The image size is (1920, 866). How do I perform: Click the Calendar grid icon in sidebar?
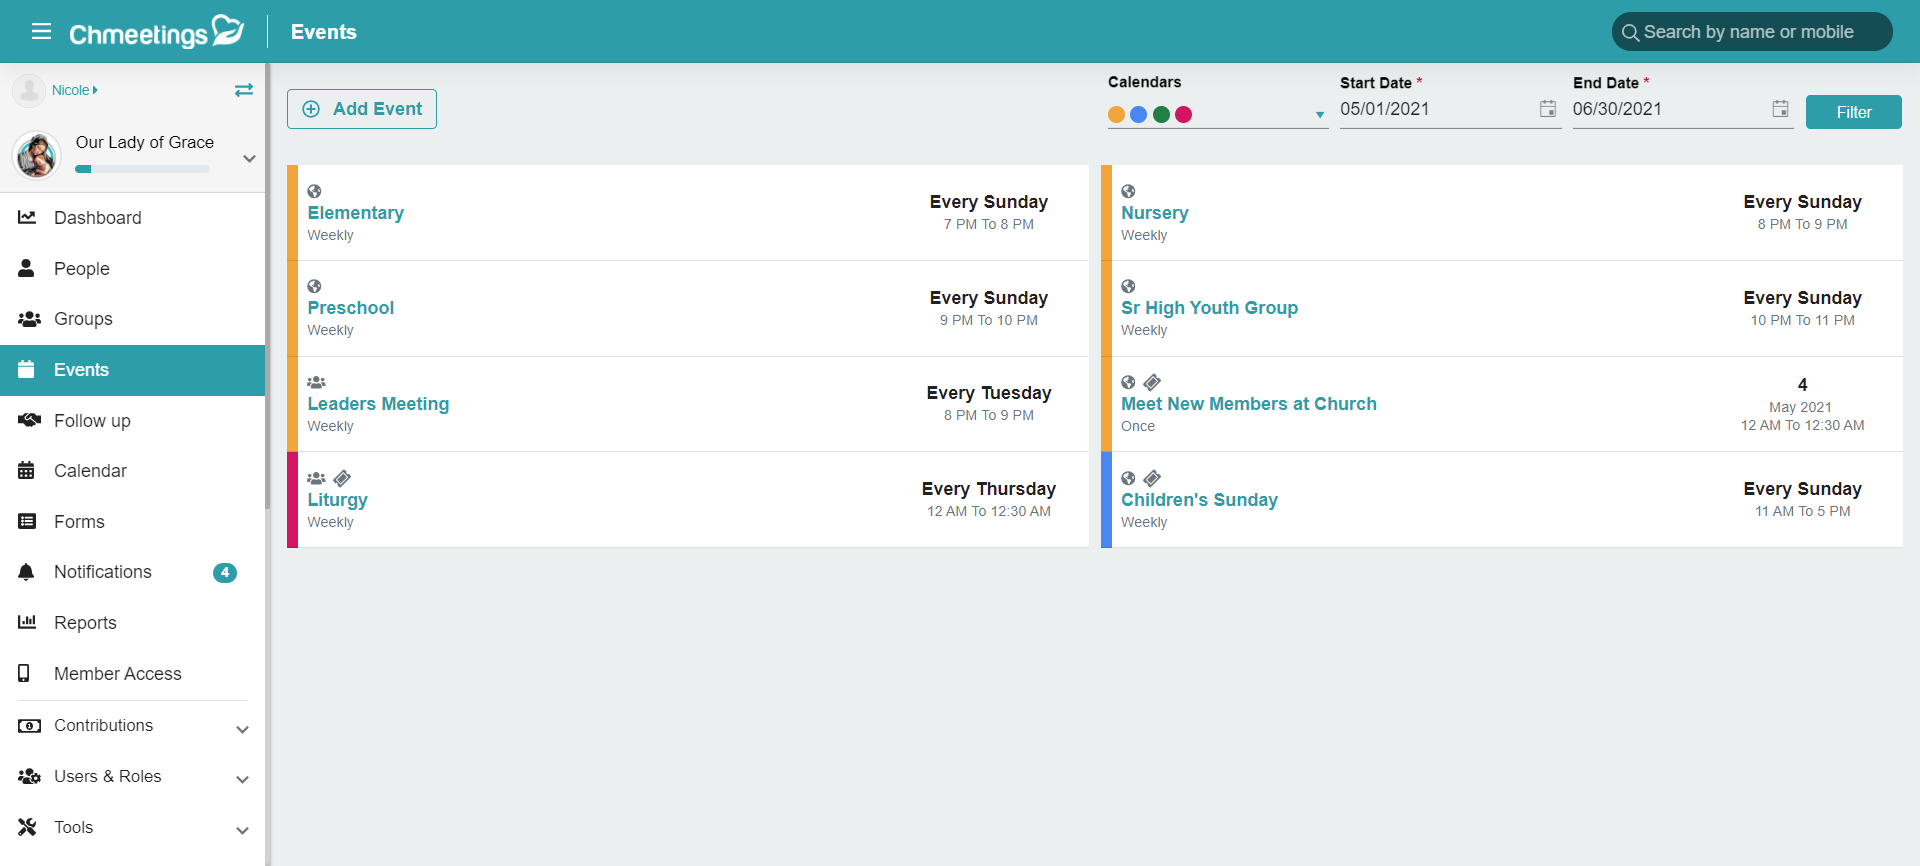pyautogui.click(x=27, y=470)
